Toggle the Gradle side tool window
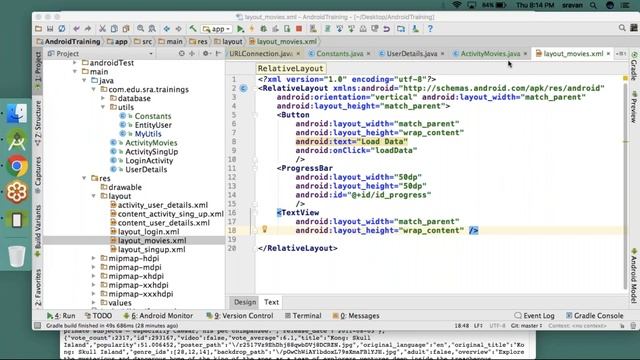 click(634, 65)
